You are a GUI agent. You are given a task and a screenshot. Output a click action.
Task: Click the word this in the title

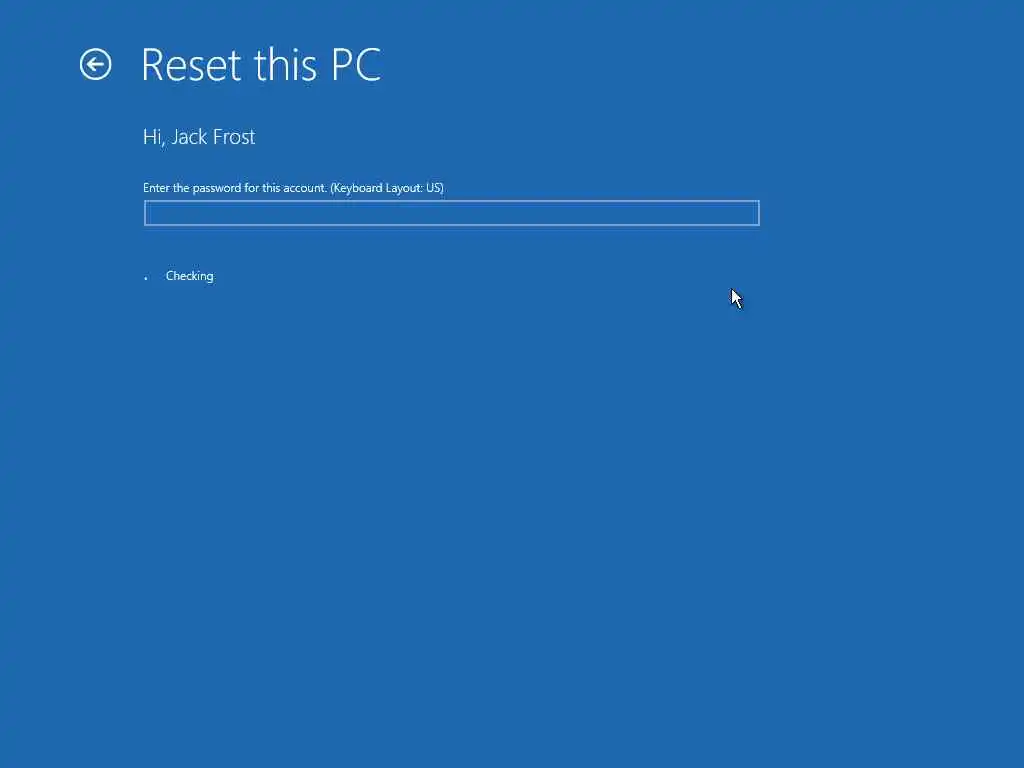[285, 65]
